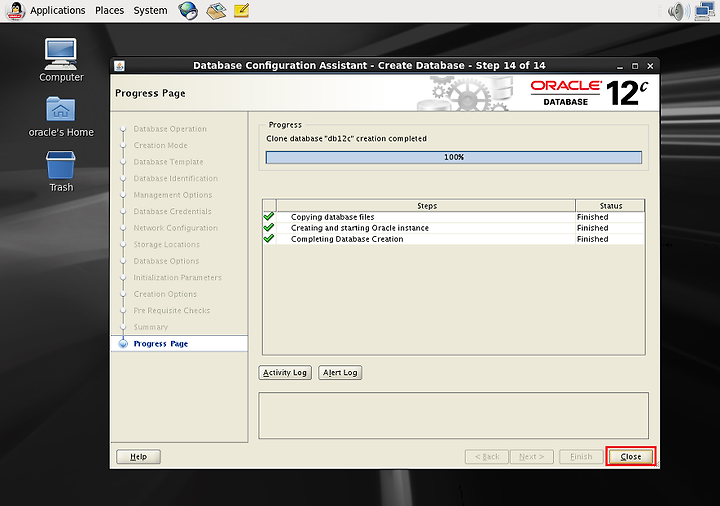The width and height of the screenshot is (720, 506).
Task: Open the Places menu
Action: (x=109, y=10)
